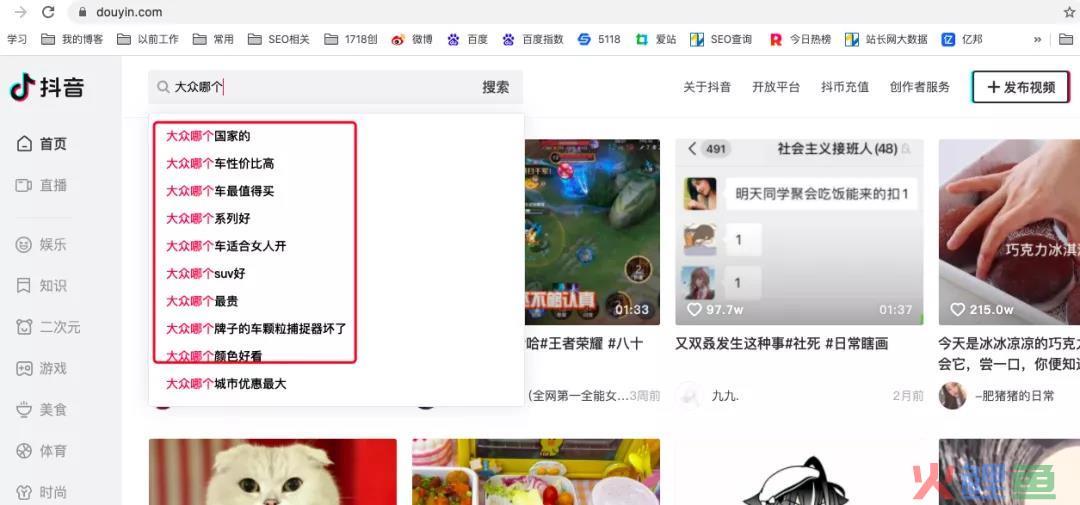Open the lunch box food video thumbnail

(x=536, y=472)
